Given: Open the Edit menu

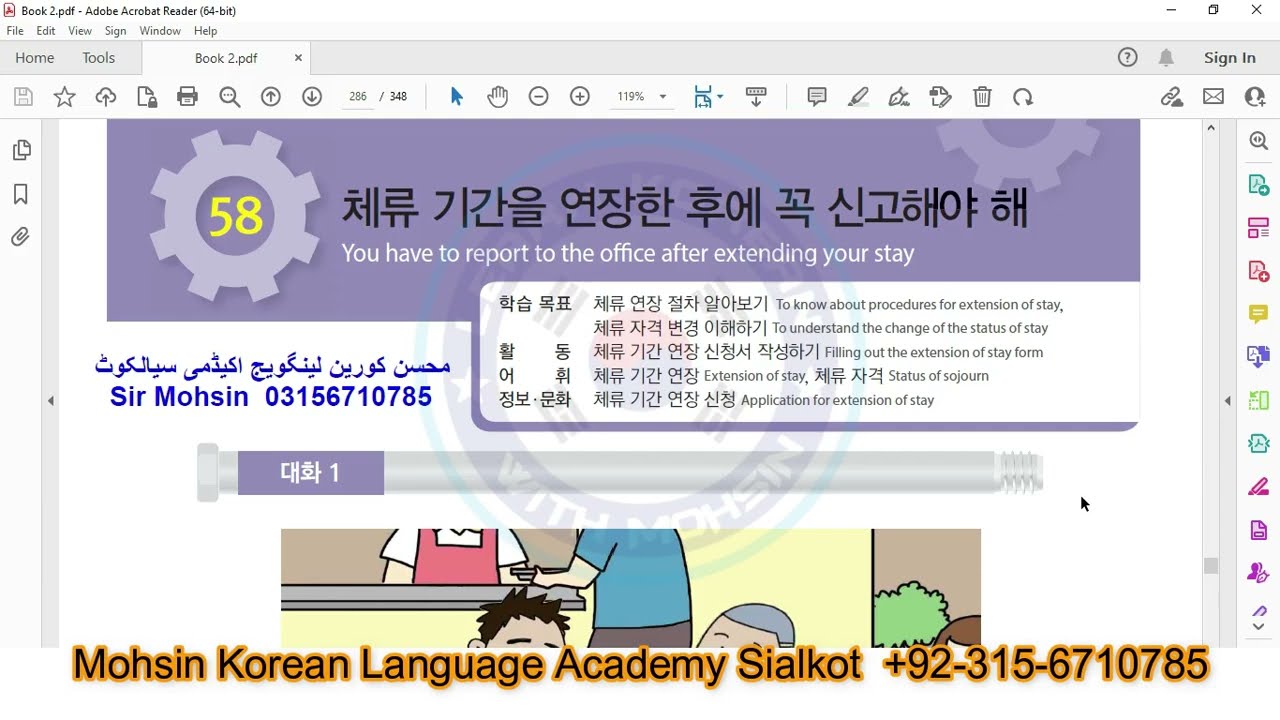Looking at the screenshot, I should click(46, 31).
